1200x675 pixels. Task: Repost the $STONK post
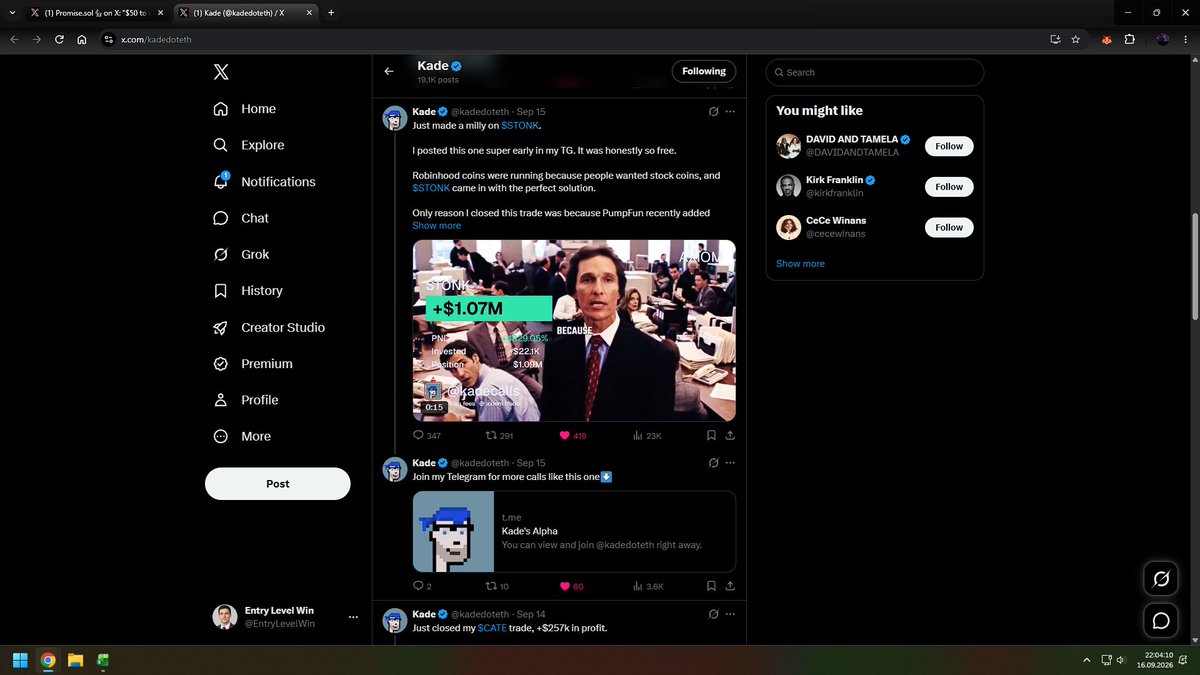coord(499,436)
